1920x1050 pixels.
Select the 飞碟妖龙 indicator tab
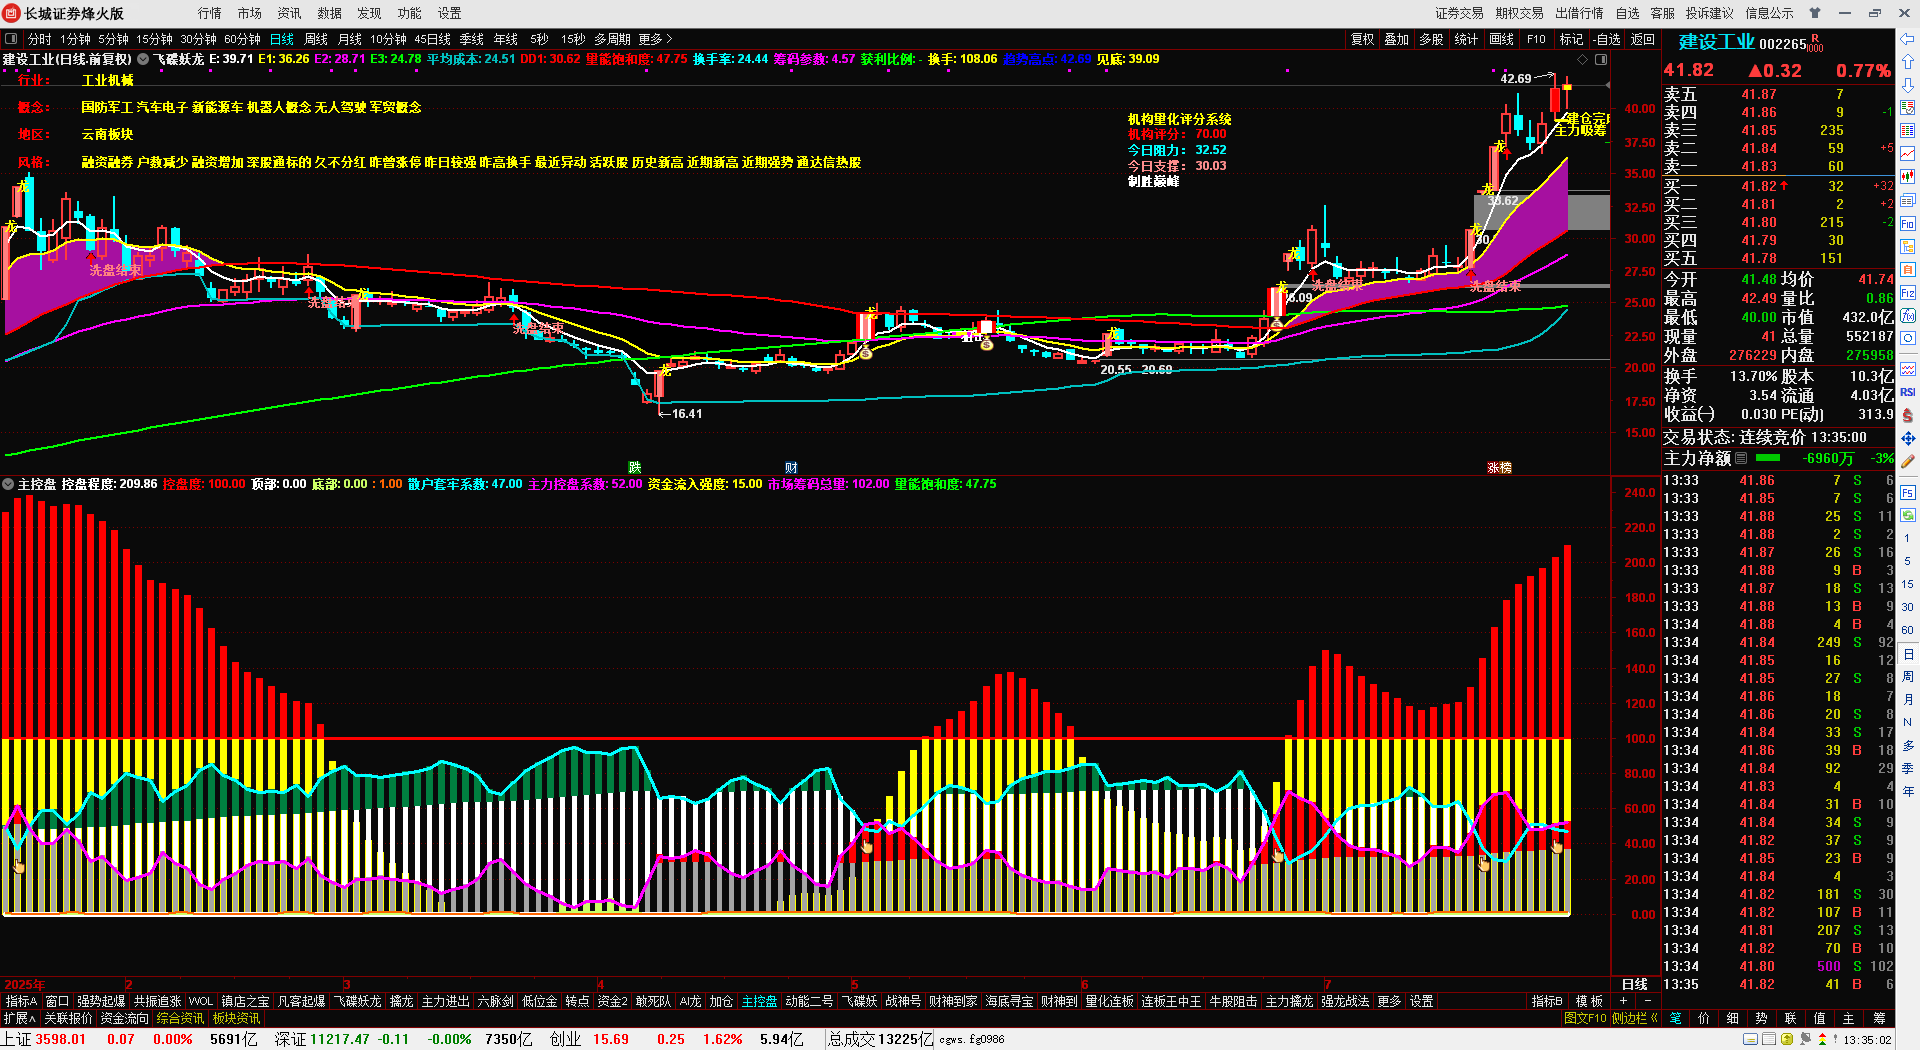pos(358,1001)
